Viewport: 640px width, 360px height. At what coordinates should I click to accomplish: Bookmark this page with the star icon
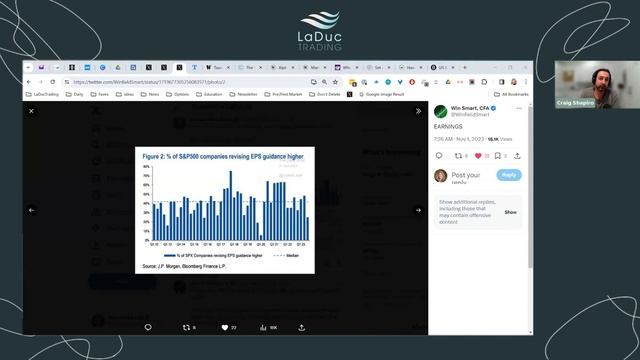(335, 82)
